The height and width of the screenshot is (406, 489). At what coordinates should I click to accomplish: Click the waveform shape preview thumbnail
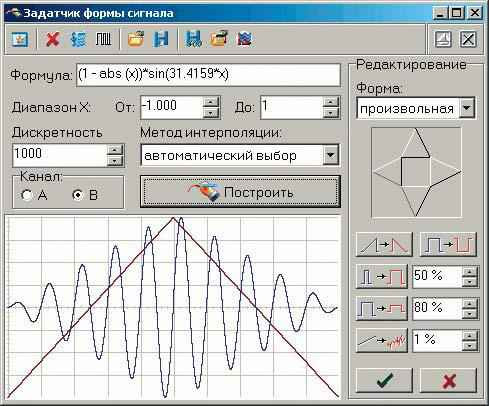(416, 172)
